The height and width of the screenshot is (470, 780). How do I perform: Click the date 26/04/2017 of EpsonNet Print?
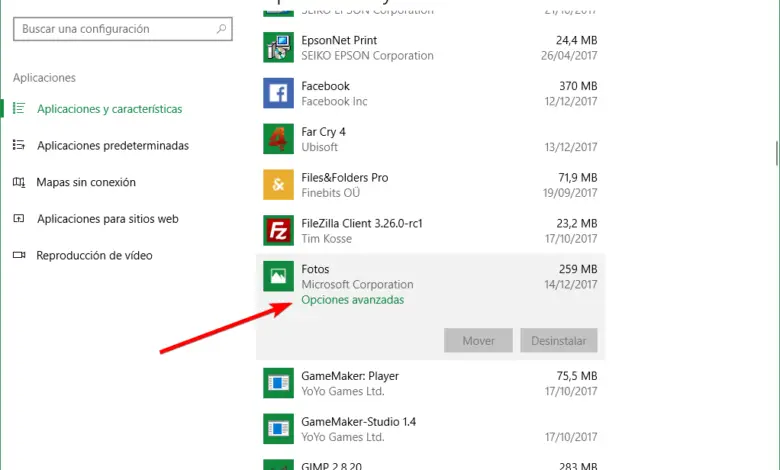(x=569, y=56)
